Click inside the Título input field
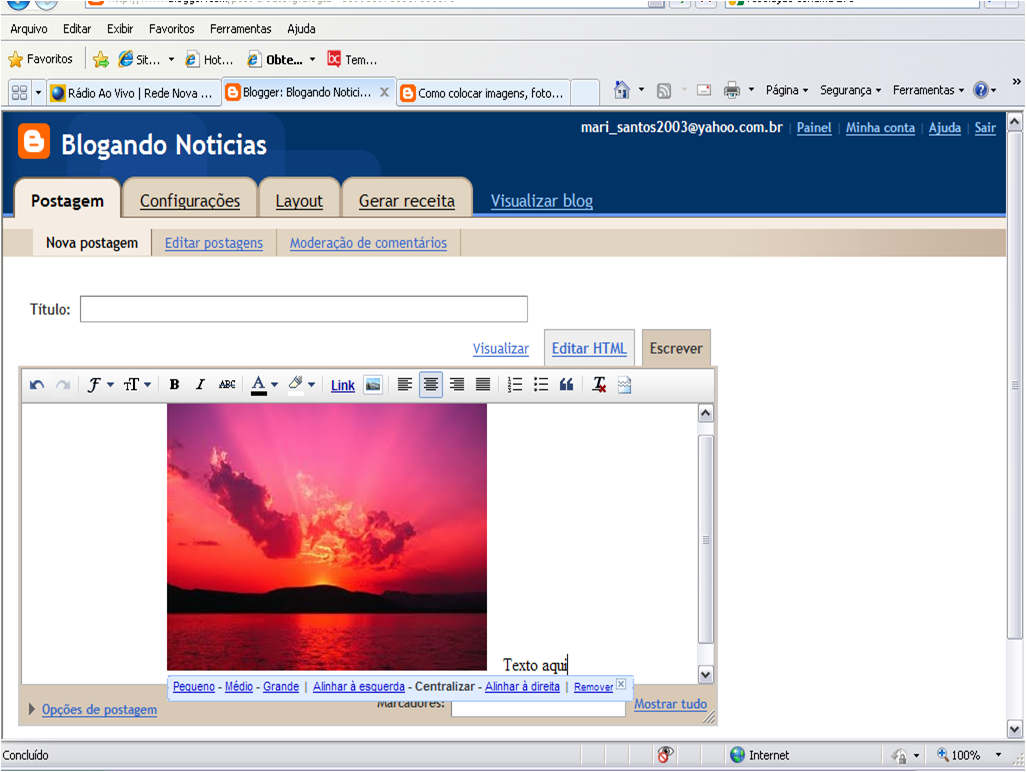 [303, 309]
